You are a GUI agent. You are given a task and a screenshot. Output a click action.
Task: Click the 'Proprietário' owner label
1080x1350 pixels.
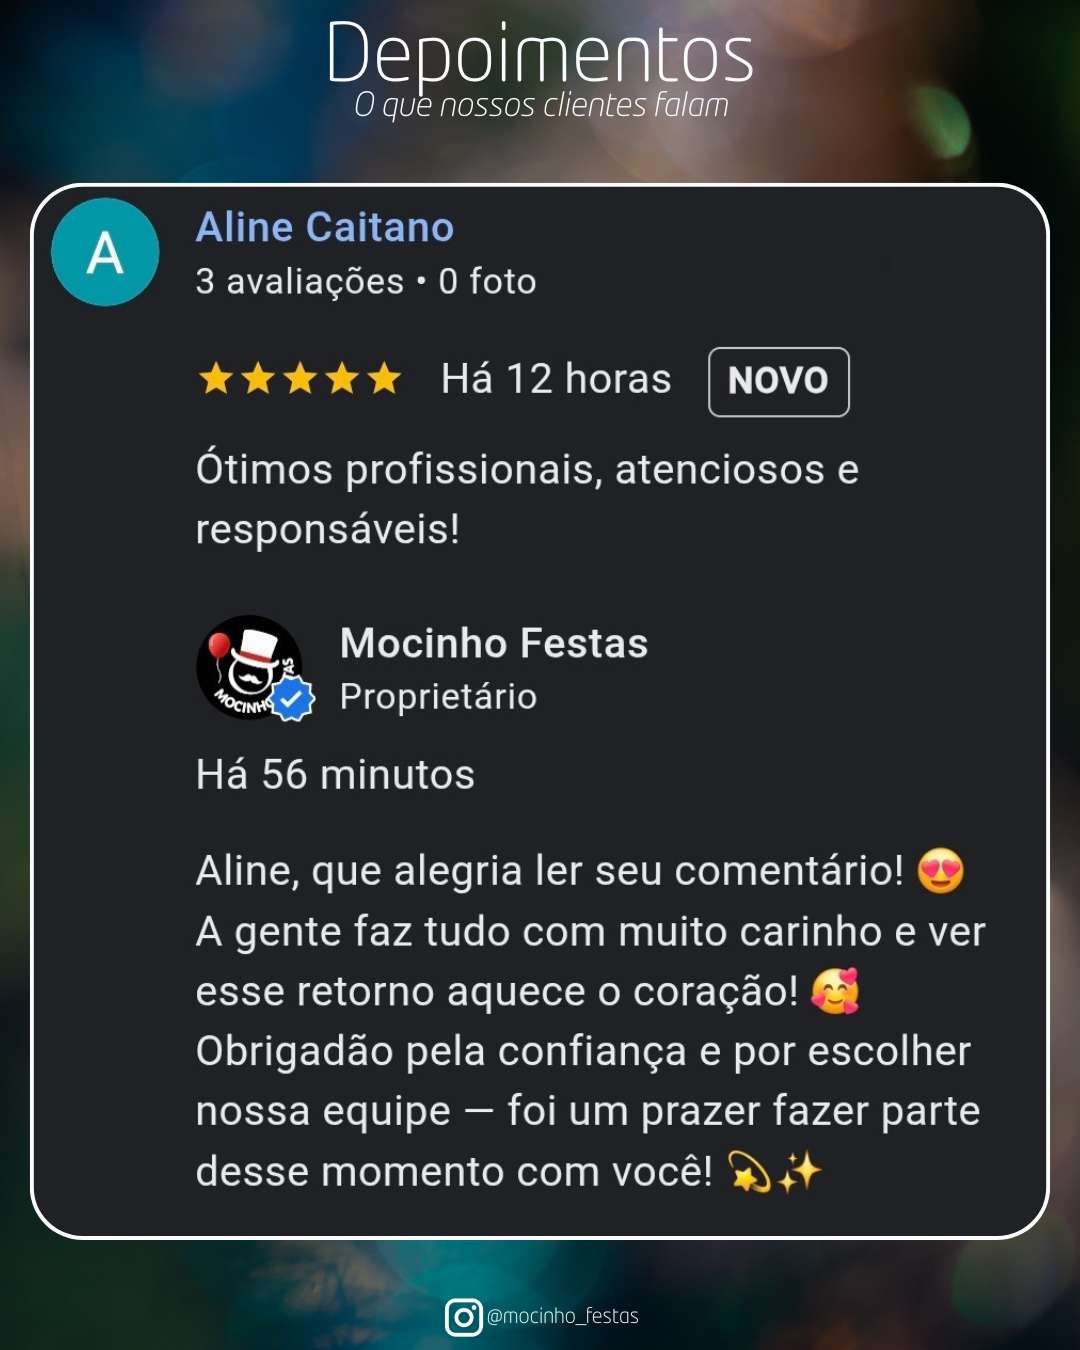click(438, 697)
